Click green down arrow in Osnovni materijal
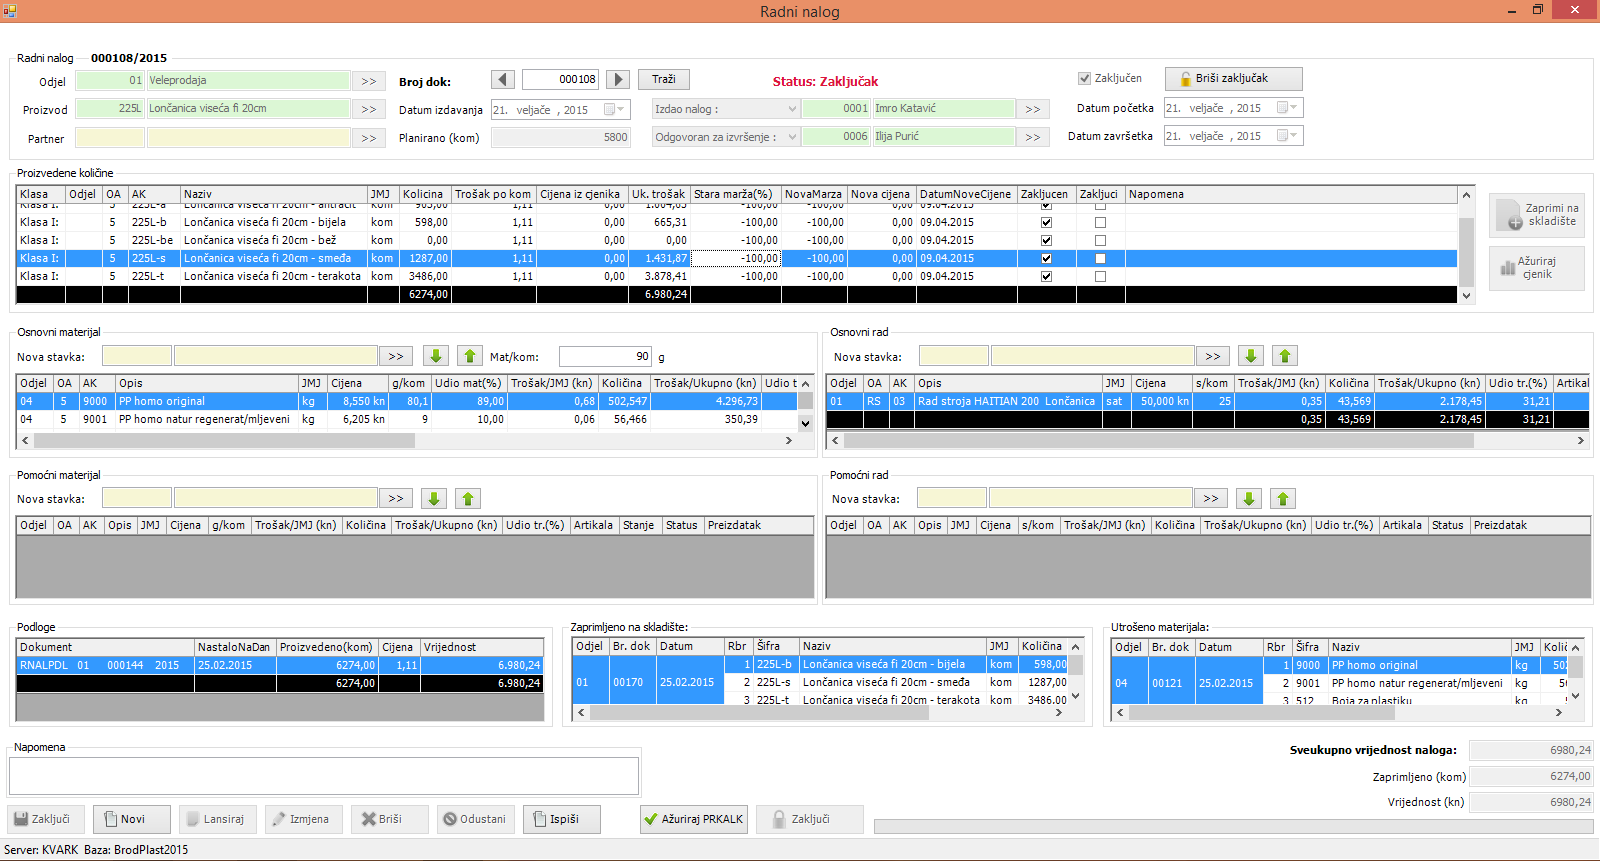Screen dimensions: 1600x861 [435, 356]
